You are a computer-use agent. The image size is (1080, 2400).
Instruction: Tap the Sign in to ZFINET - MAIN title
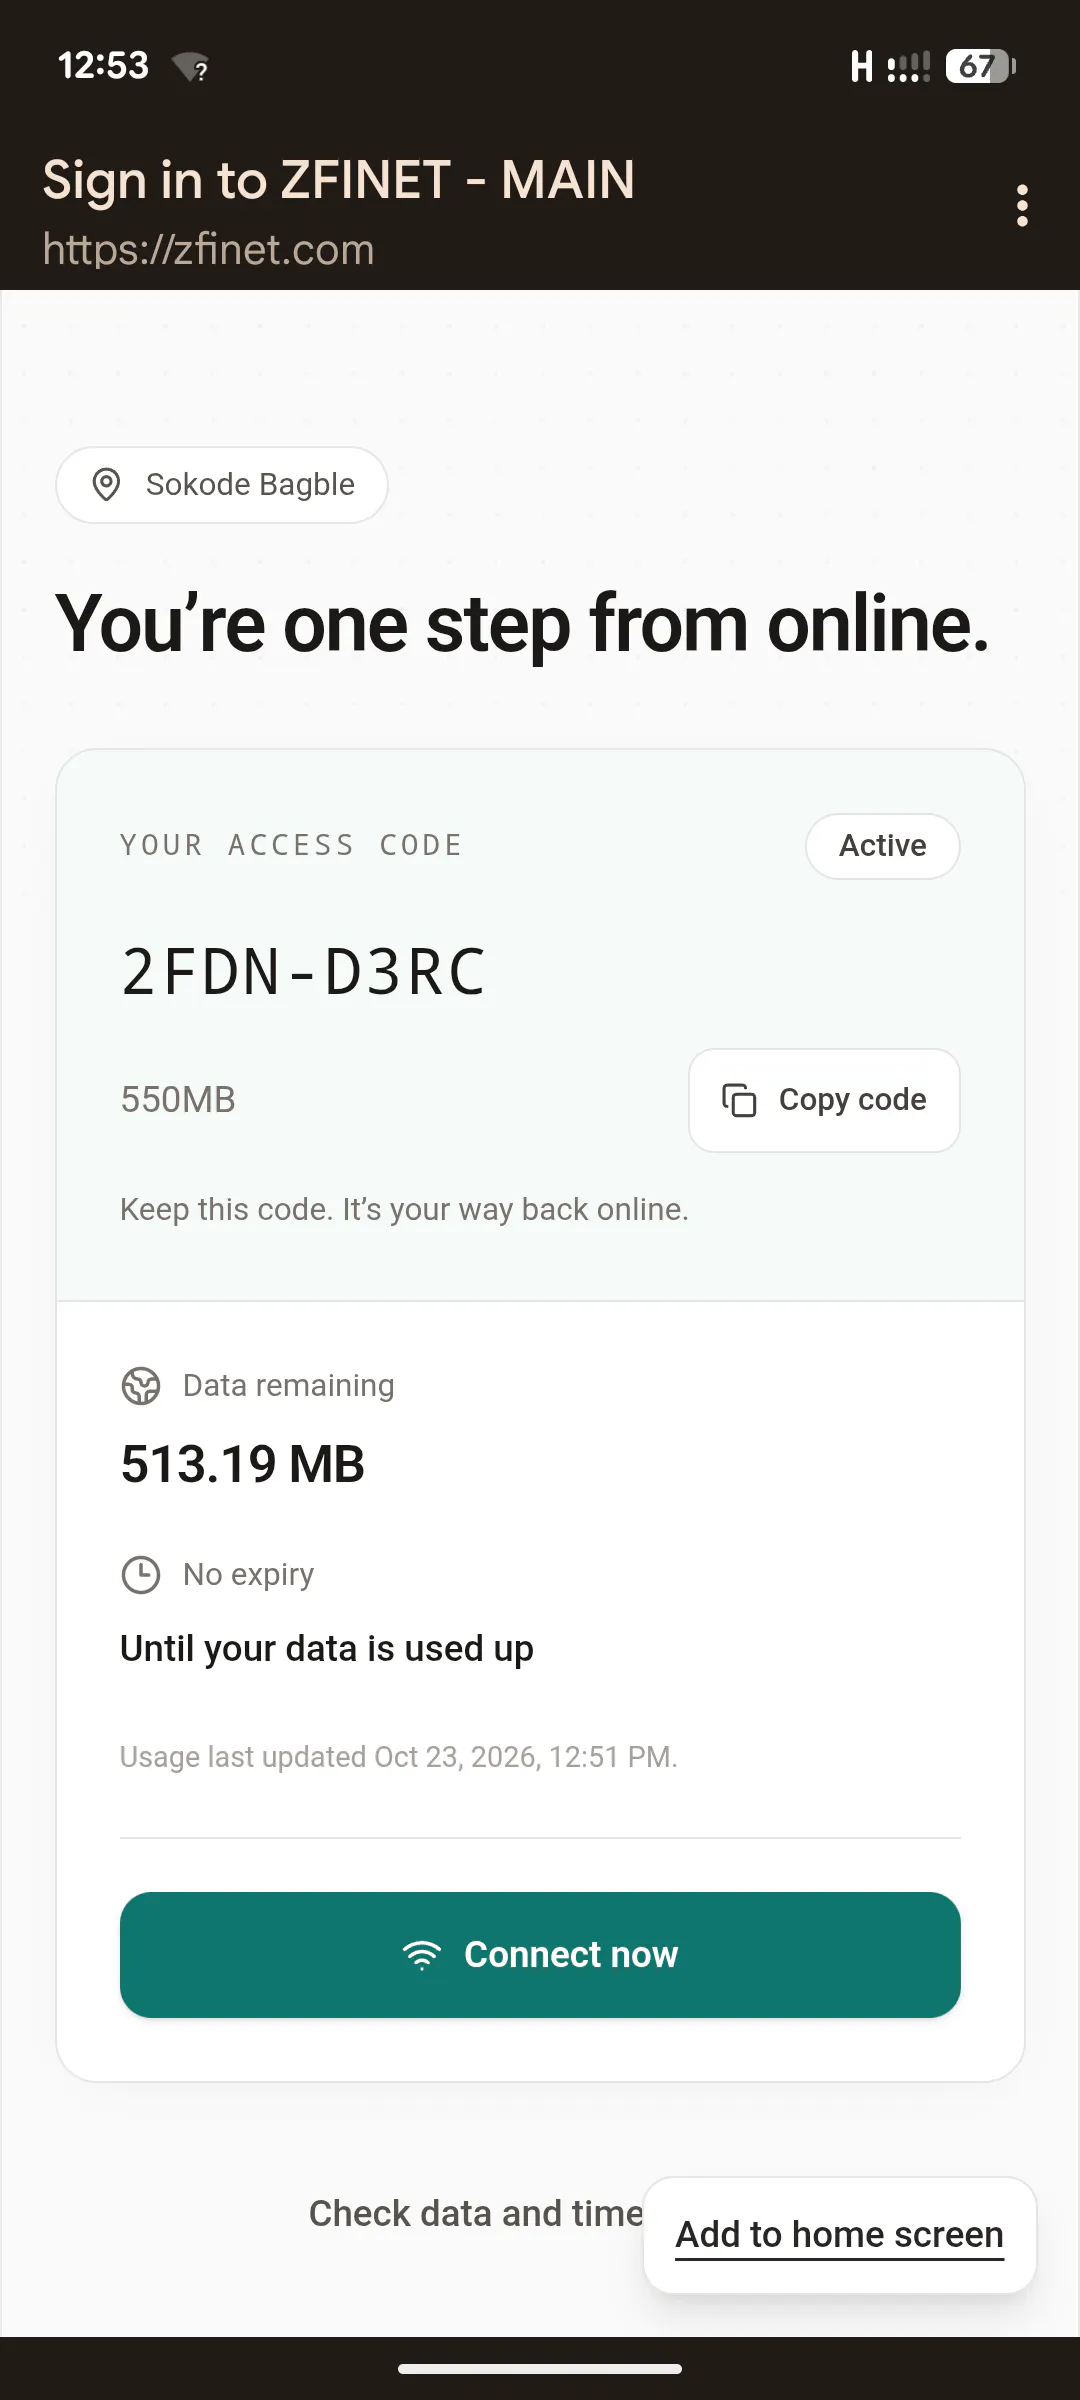click(x=339, y=181)
